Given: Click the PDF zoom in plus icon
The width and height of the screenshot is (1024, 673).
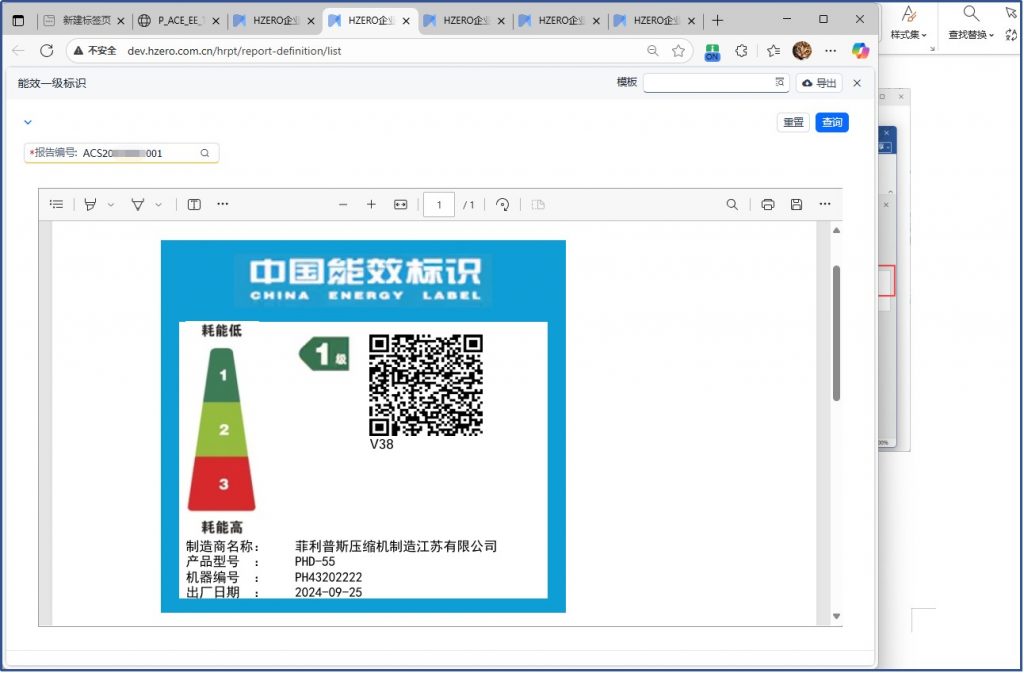Looking at the screenshot, I should click(x=371, y=204).
